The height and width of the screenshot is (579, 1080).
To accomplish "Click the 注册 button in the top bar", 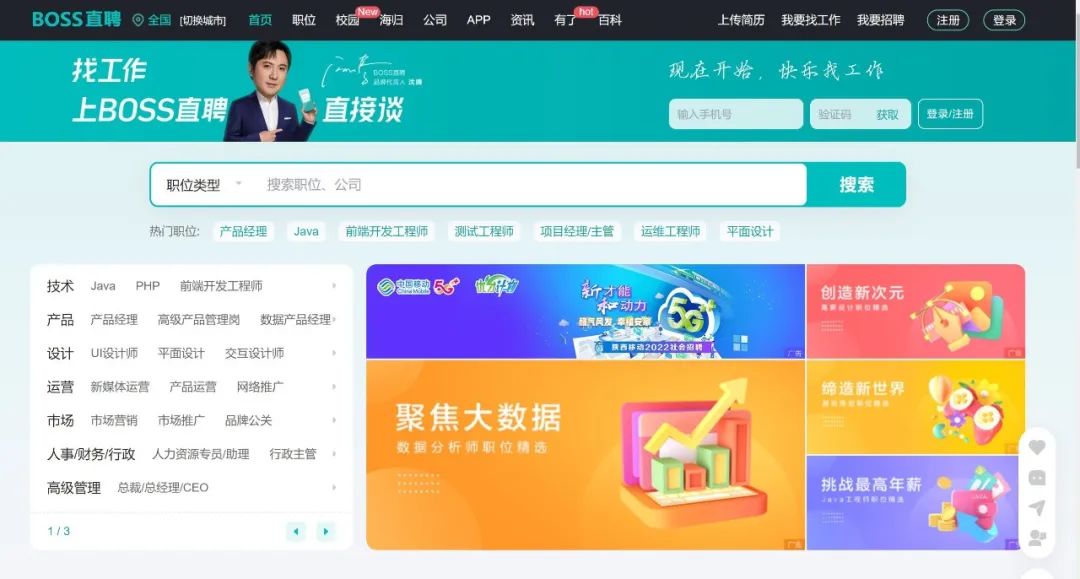I will click(948, 20).
